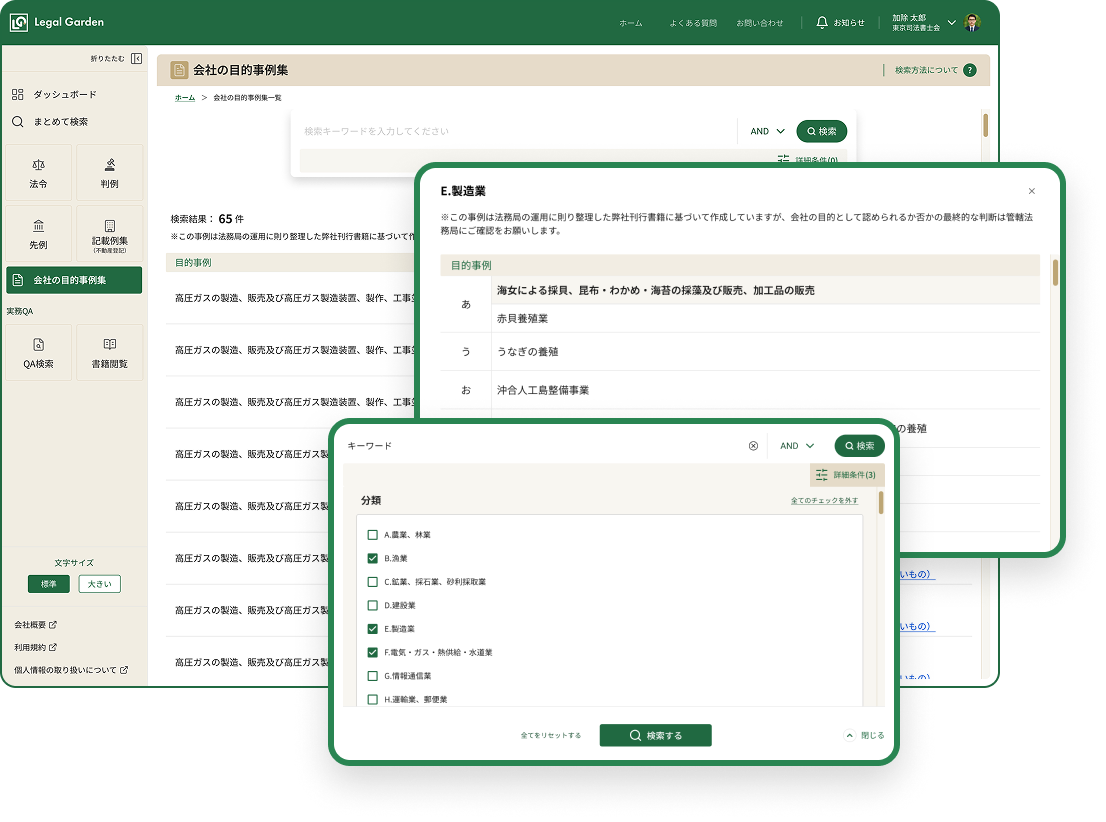1106x822 pixels.
Task: Click the search panel 検索 button
Action: pos(859,446)
